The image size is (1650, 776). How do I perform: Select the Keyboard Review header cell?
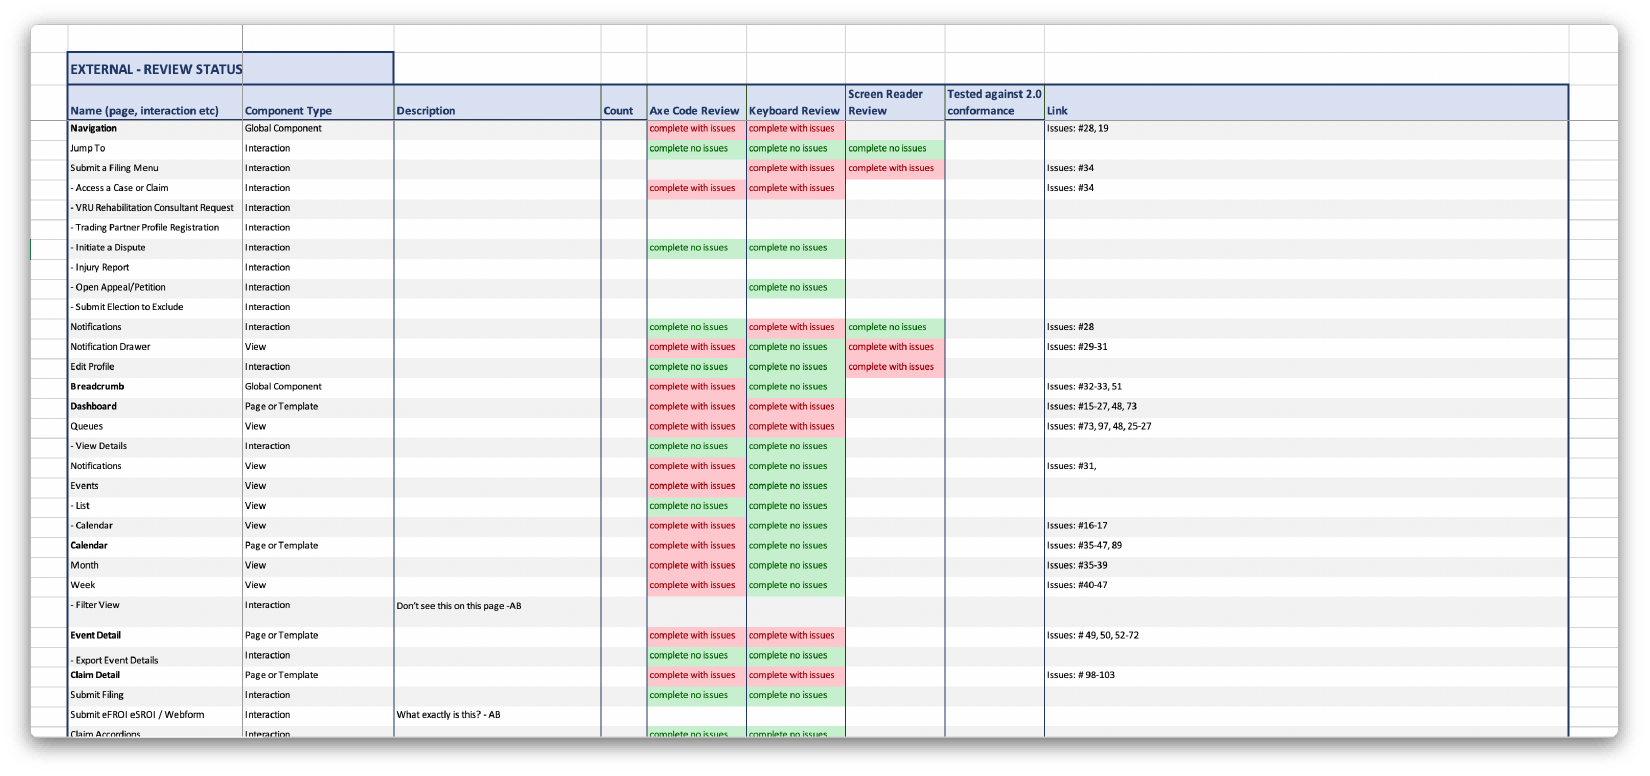tap(795, 103)
